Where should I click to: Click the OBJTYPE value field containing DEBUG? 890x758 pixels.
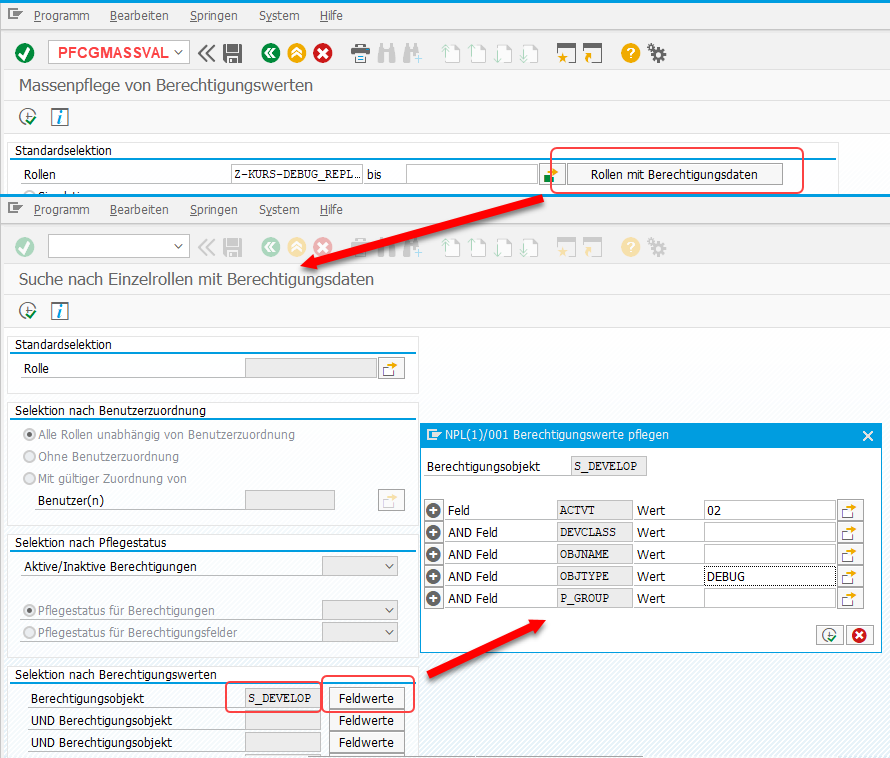point(768,576)
